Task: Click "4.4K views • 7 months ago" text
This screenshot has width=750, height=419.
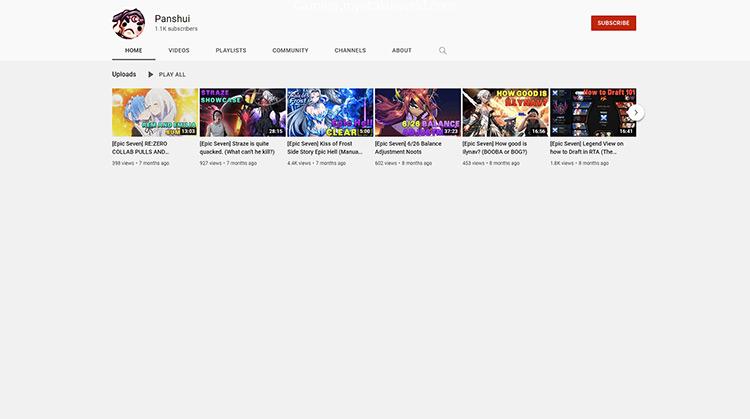Action: 317,163
